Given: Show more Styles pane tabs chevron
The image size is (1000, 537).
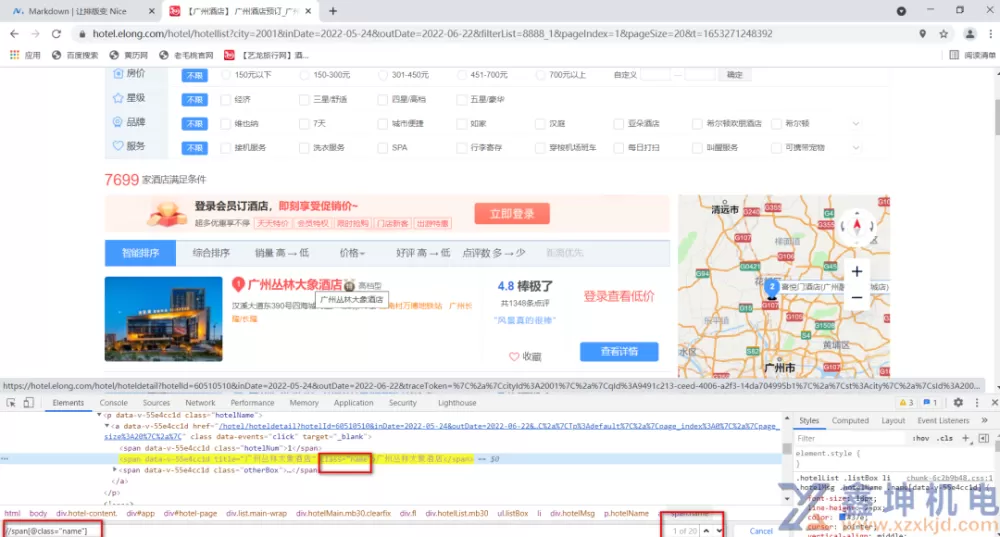Looking at the screenshot, I should tap(985, 420).
